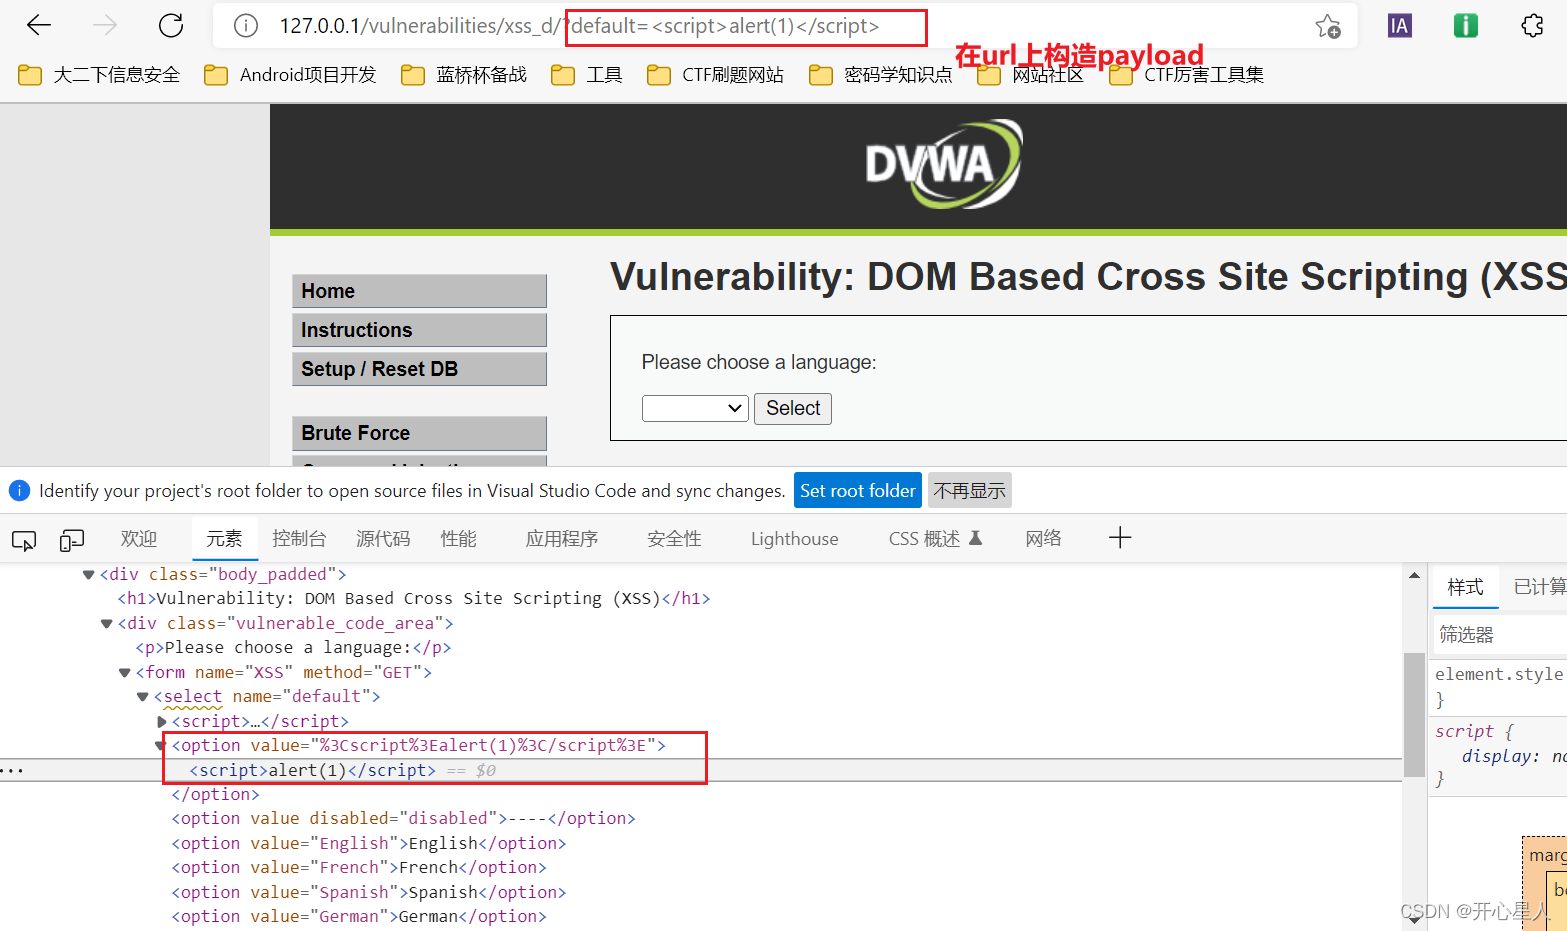Open 密码学知识点 bookmark folder
1567x931 pixels.
(x=881, y=75)
